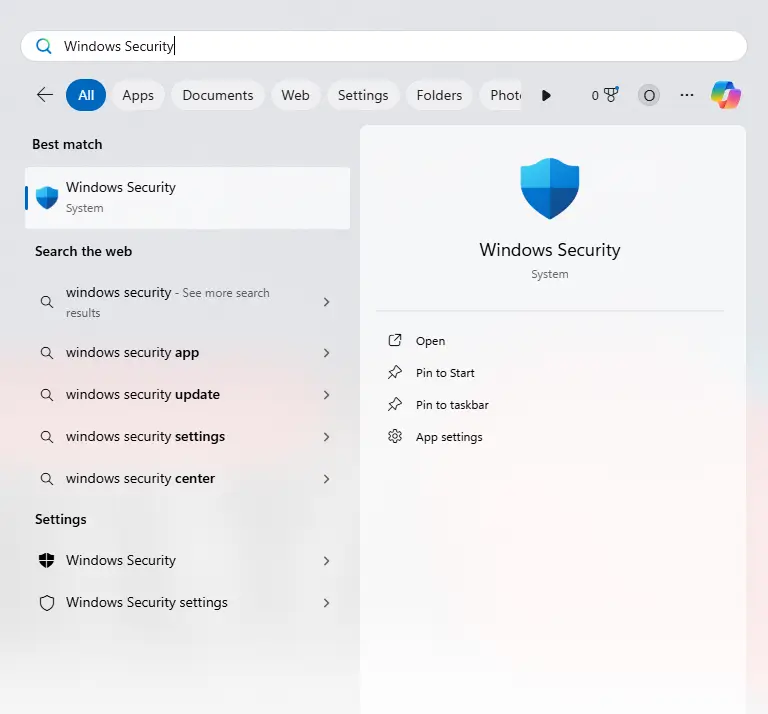The image size is (768, 714).
Task: Expand chevron for 'Windows Security settings' item
Action: pos(326,603)
